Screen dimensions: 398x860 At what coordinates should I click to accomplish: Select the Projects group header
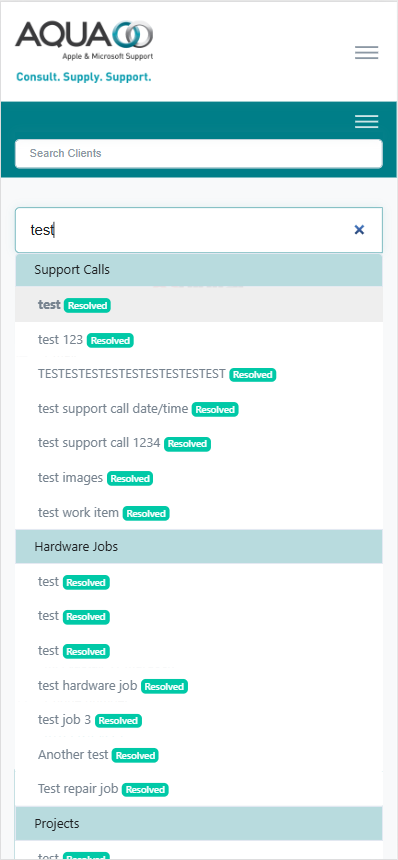click(x=198, y=823)
